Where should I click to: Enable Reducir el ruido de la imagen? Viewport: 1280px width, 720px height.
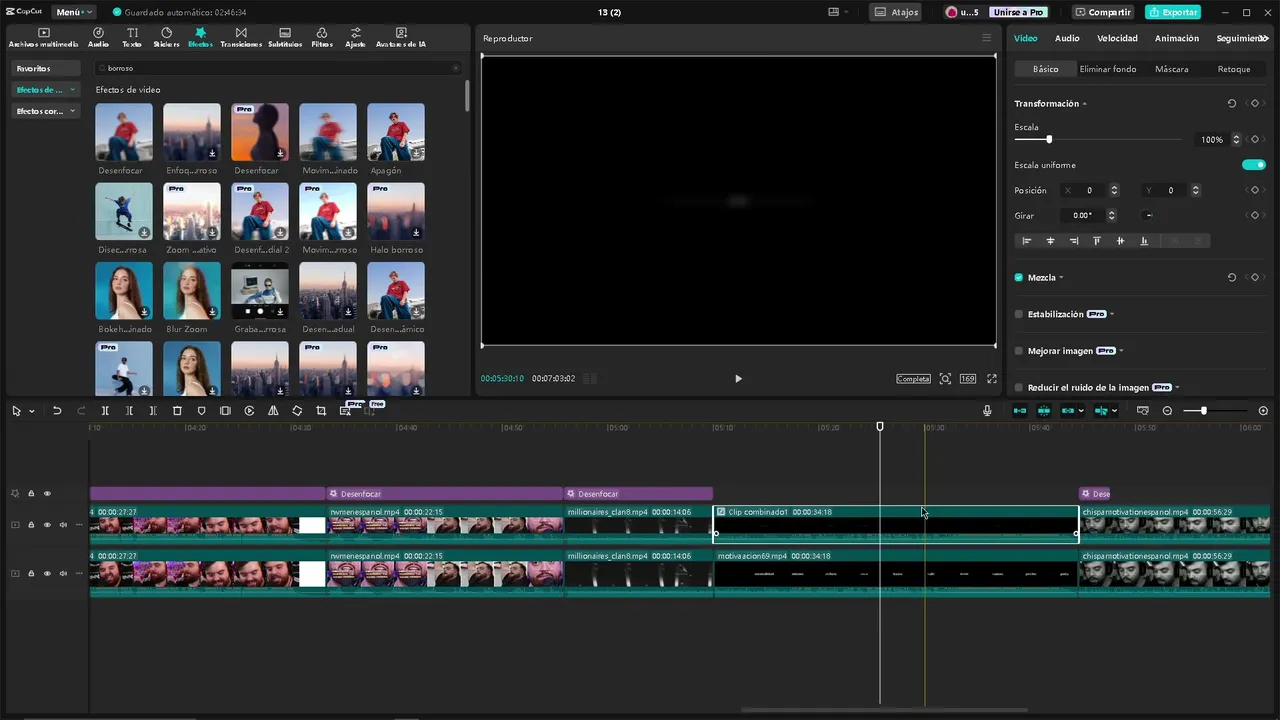click(1019, 387)
